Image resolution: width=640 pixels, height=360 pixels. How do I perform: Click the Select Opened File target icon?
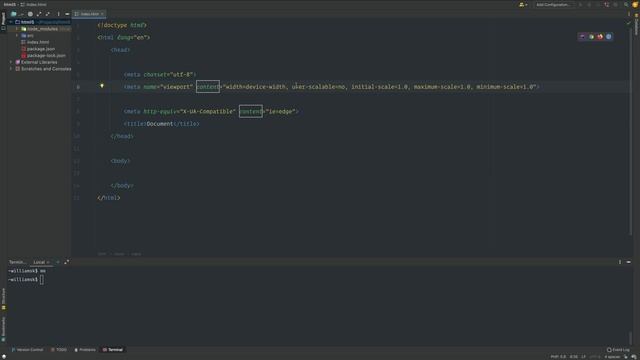tap(30, 14)
